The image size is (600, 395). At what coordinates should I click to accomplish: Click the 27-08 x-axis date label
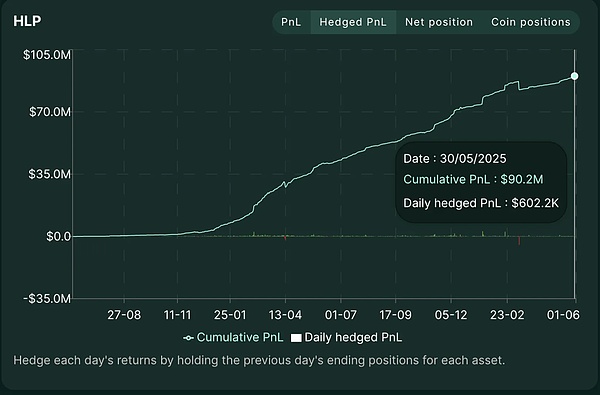[x=124, y=315]
